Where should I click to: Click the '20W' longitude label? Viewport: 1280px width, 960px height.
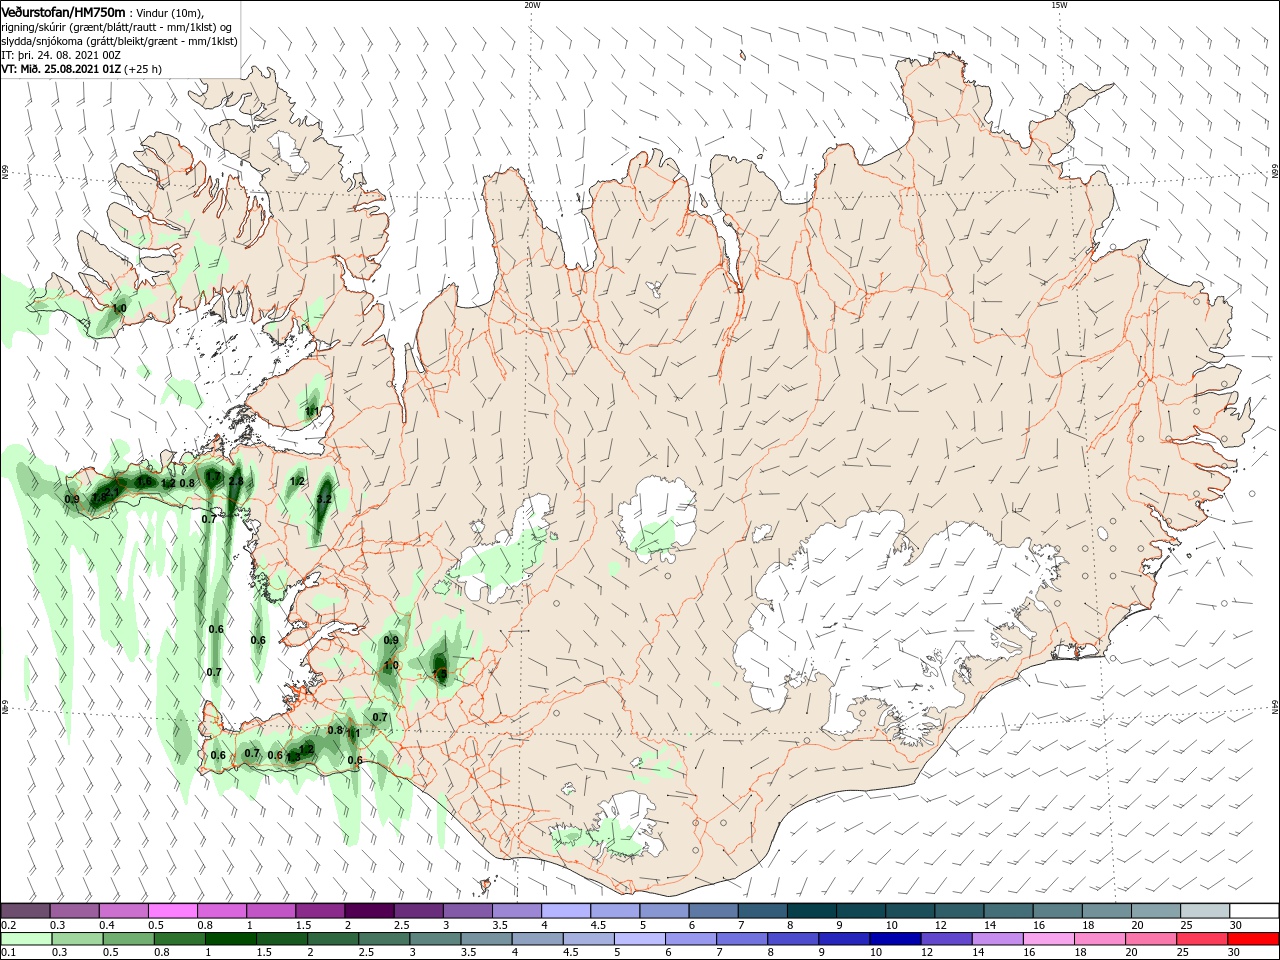[532, 5]
